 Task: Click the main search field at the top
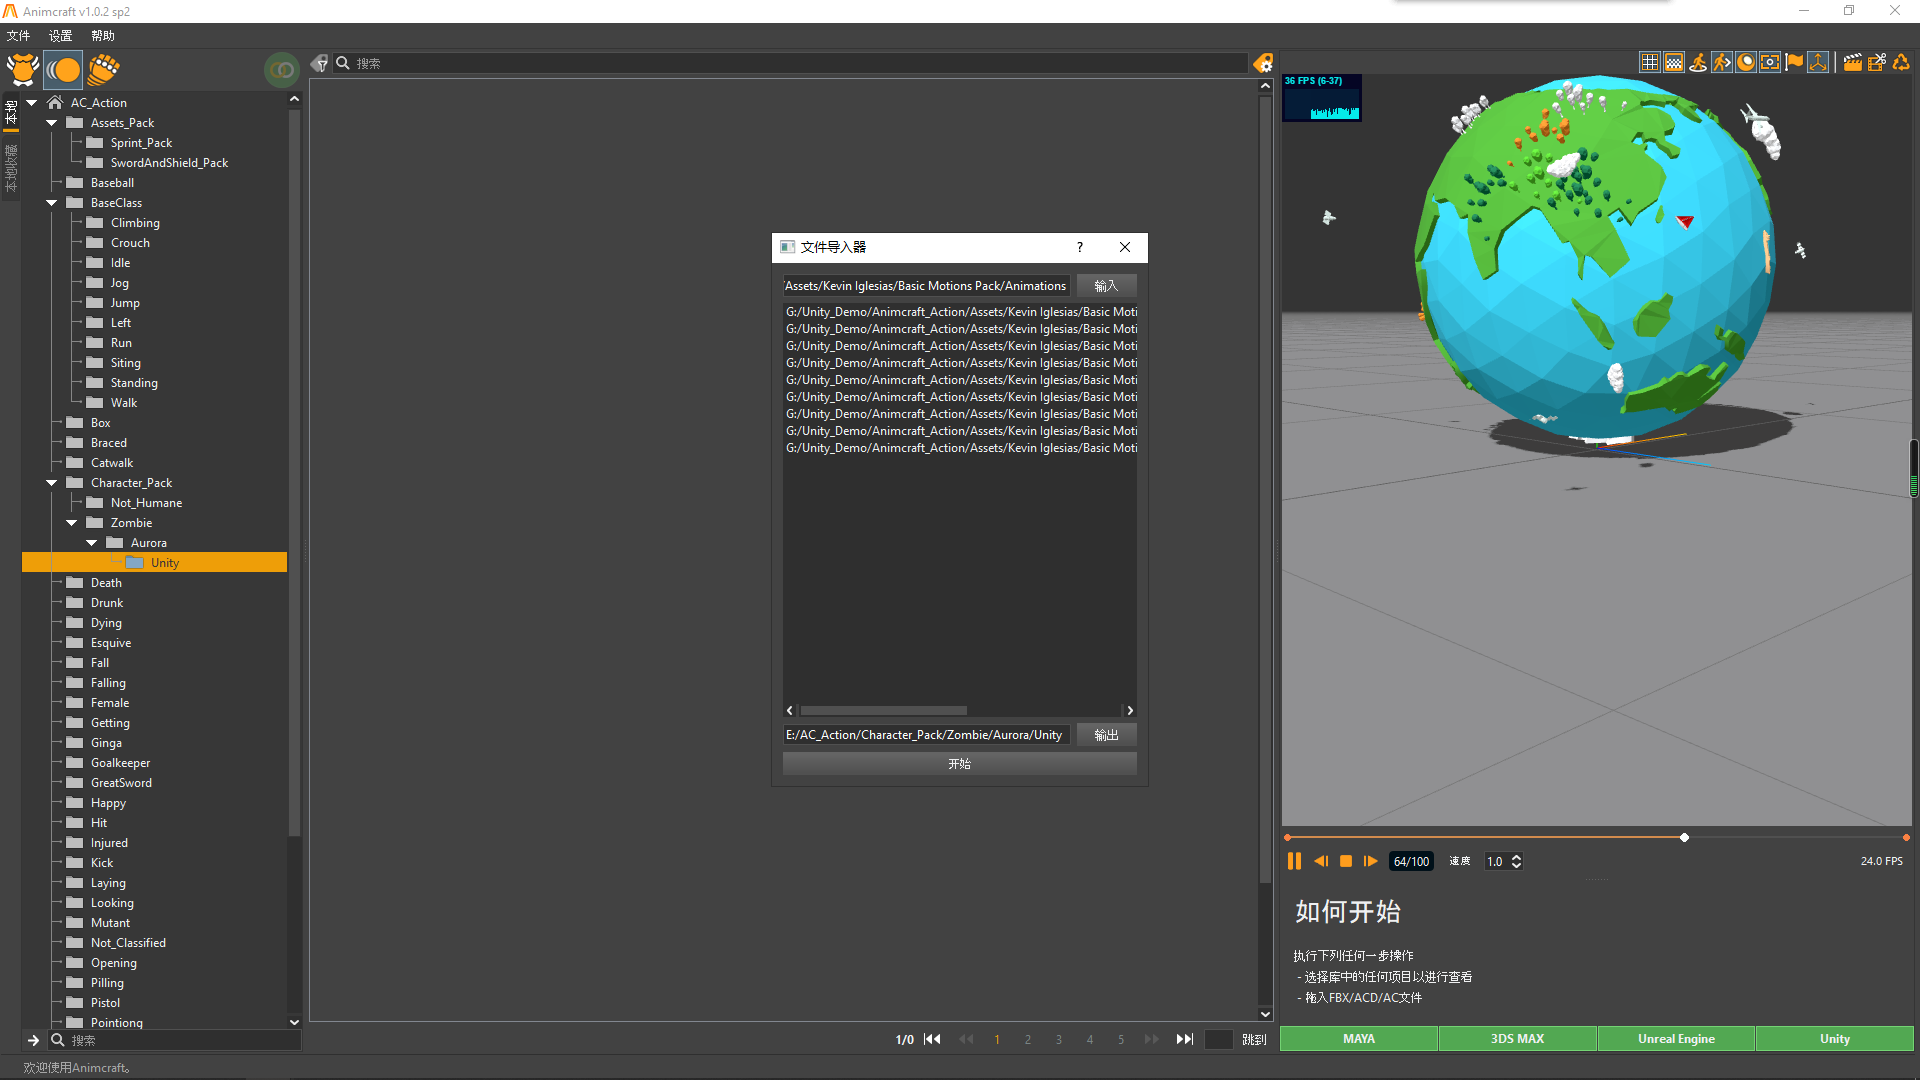790,63
